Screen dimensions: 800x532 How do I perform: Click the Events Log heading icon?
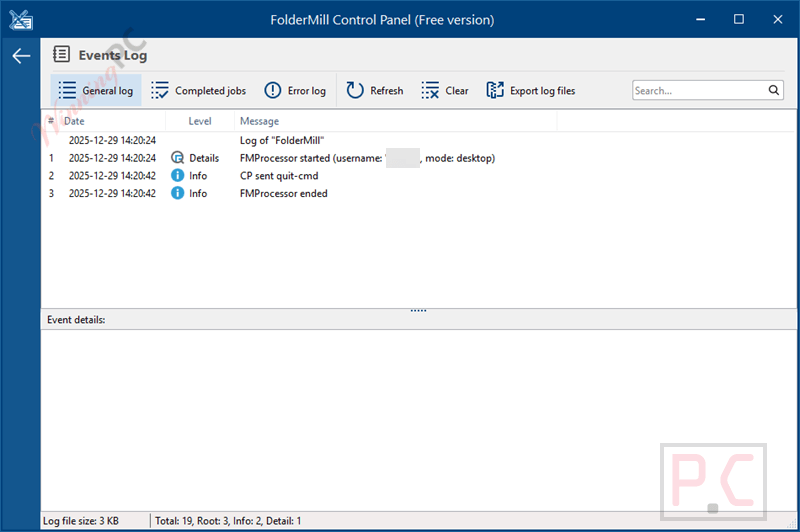(x=61, y=54)
